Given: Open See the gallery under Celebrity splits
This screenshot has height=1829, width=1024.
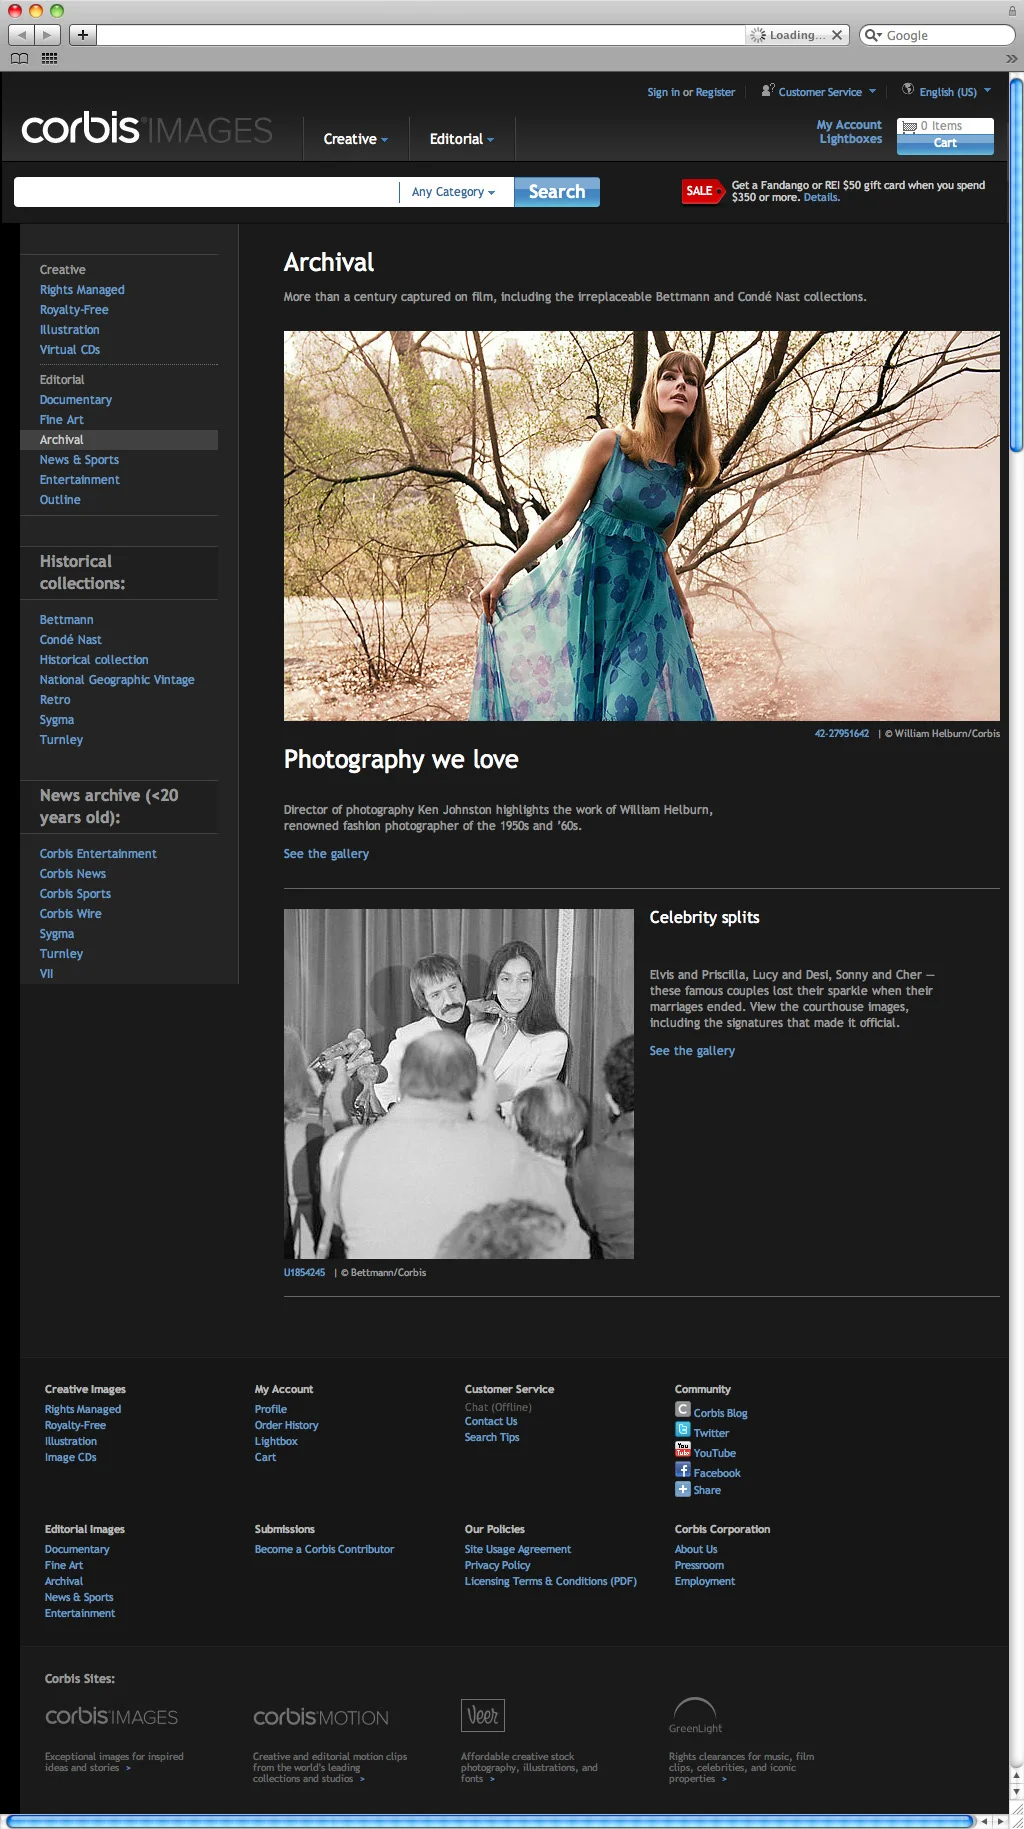Looking at the screenshot, I should (692, 1051).
